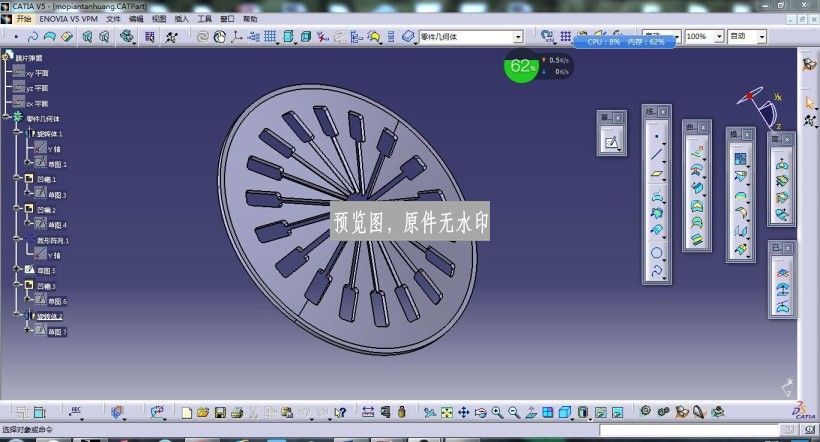Image resolution: width=820 pixels, height=442 pixels.
Task: Click the Select arrow icon on right edge
Action: 810,103
